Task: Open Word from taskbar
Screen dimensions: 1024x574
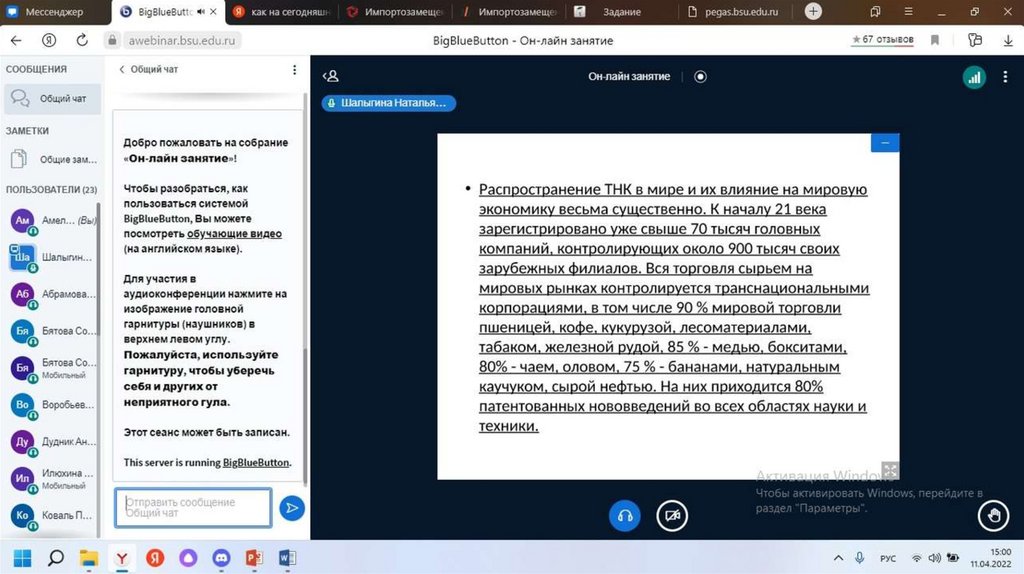Action: (x=287, y=558)
